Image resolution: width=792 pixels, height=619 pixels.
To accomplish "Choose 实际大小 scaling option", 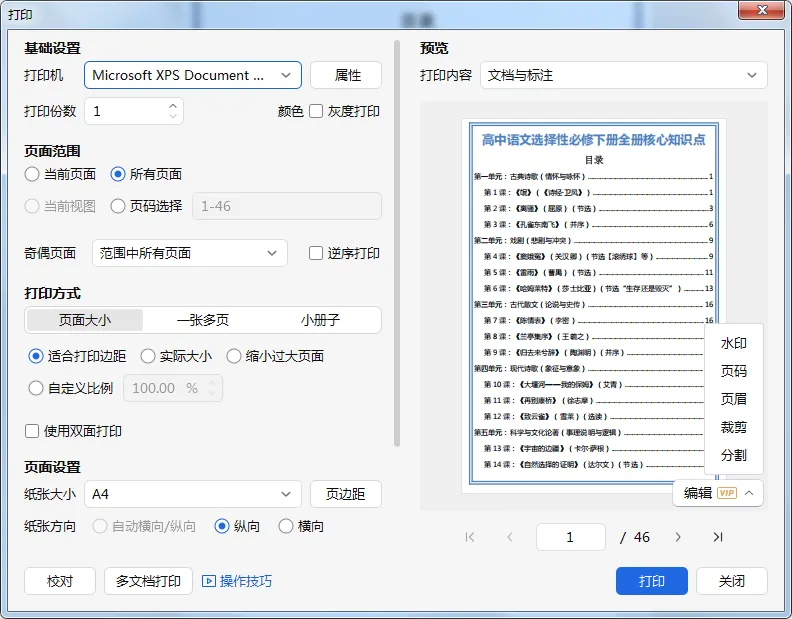I will (147, 356).
